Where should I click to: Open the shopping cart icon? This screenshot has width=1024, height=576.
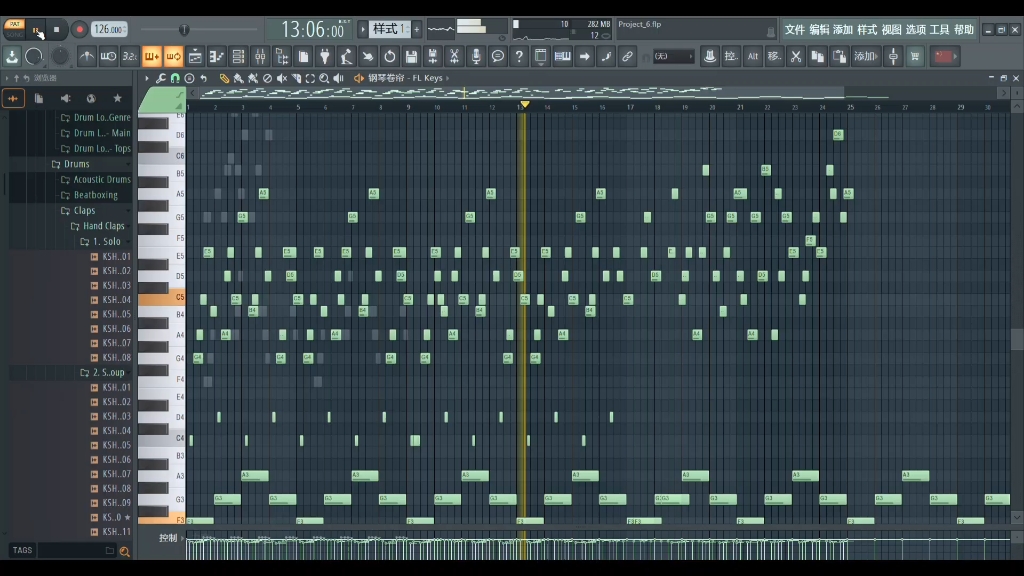(915, 56)
